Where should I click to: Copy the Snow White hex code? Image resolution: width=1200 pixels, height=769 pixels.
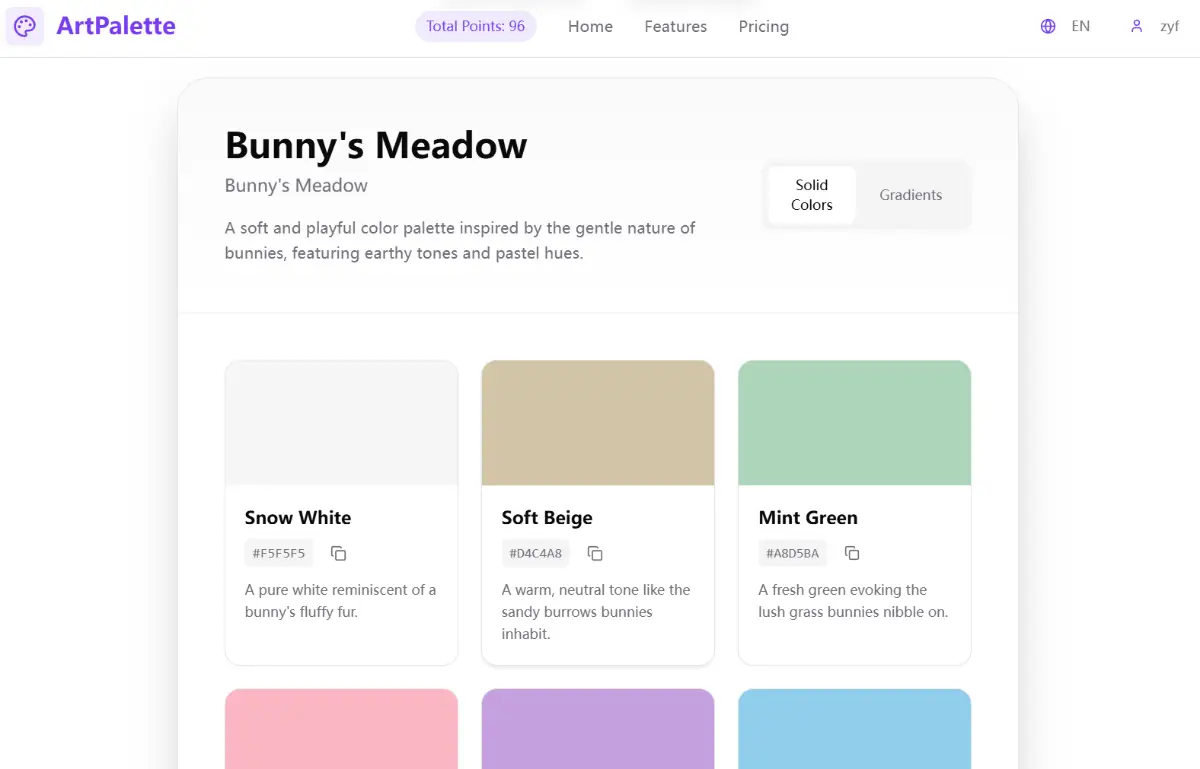339,553
